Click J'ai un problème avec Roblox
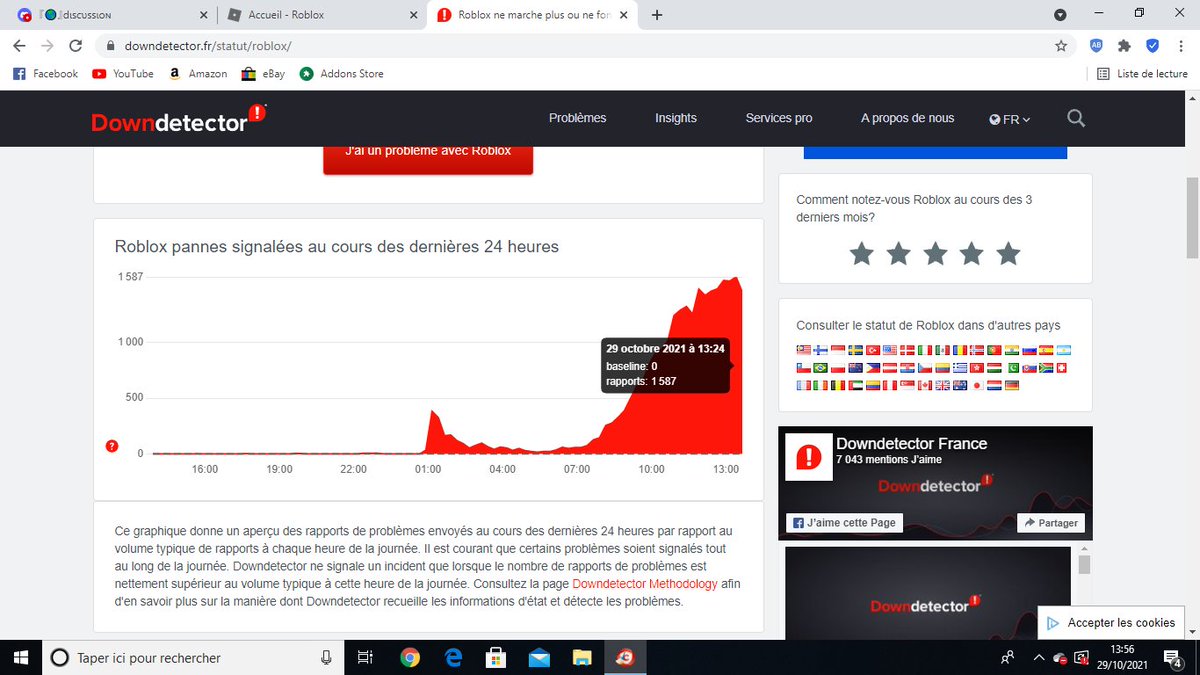1200x675 pixels. coord(428,155)
